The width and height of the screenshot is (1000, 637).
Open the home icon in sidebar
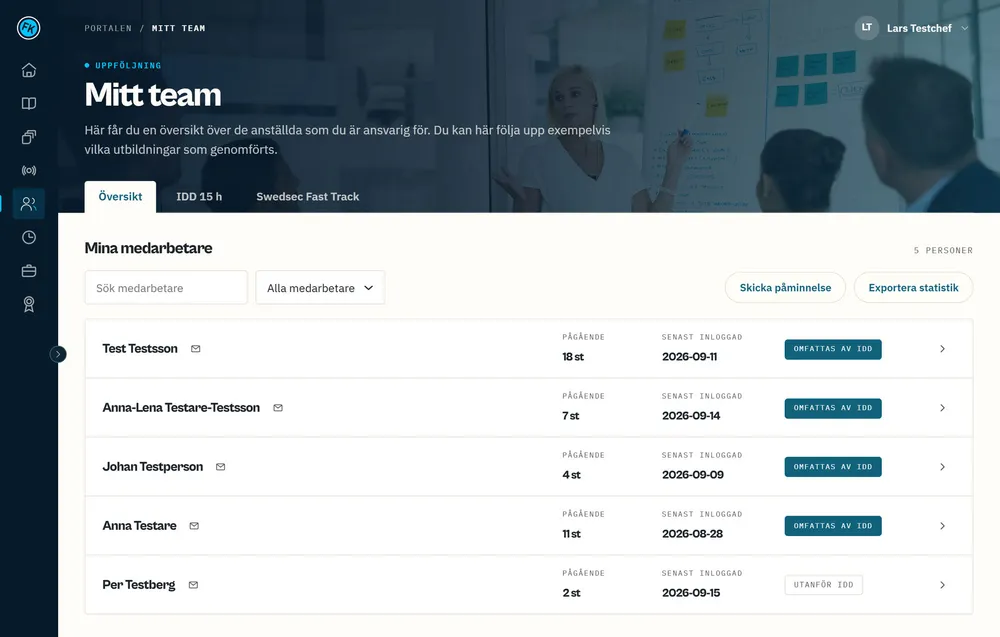(29, 70)
